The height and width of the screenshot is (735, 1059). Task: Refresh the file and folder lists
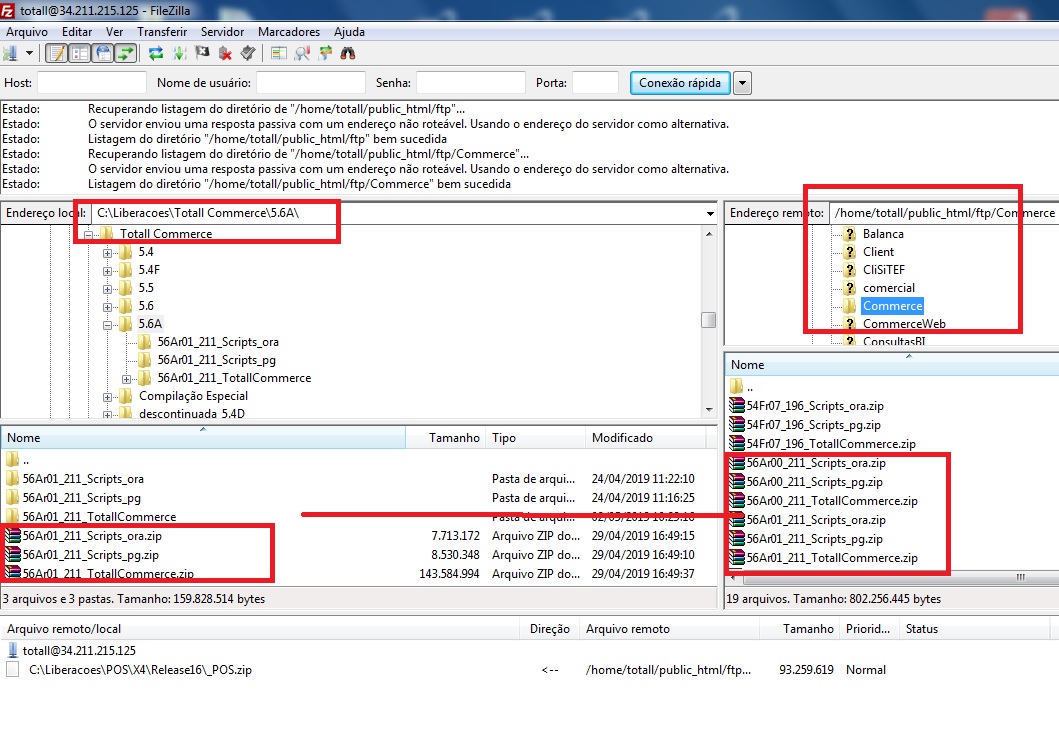click(156, 53)
